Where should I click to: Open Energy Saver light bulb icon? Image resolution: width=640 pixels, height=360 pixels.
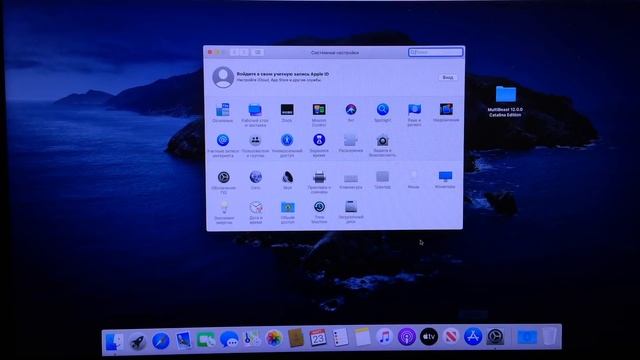tap(224, 207)
